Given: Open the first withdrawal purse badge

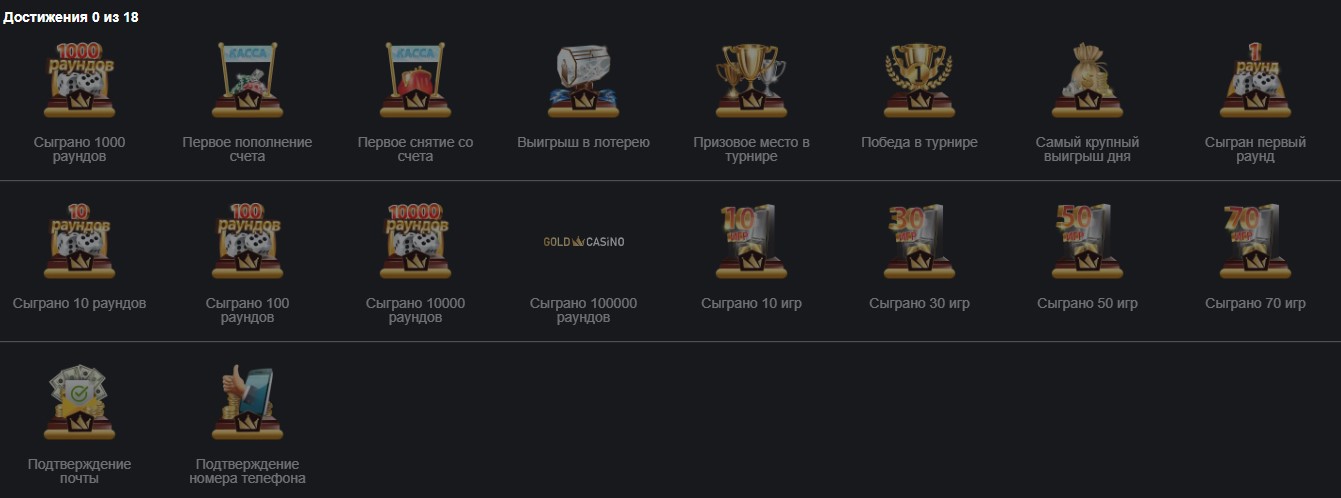Looking at the screenshot, I should [x=415, y=80].
